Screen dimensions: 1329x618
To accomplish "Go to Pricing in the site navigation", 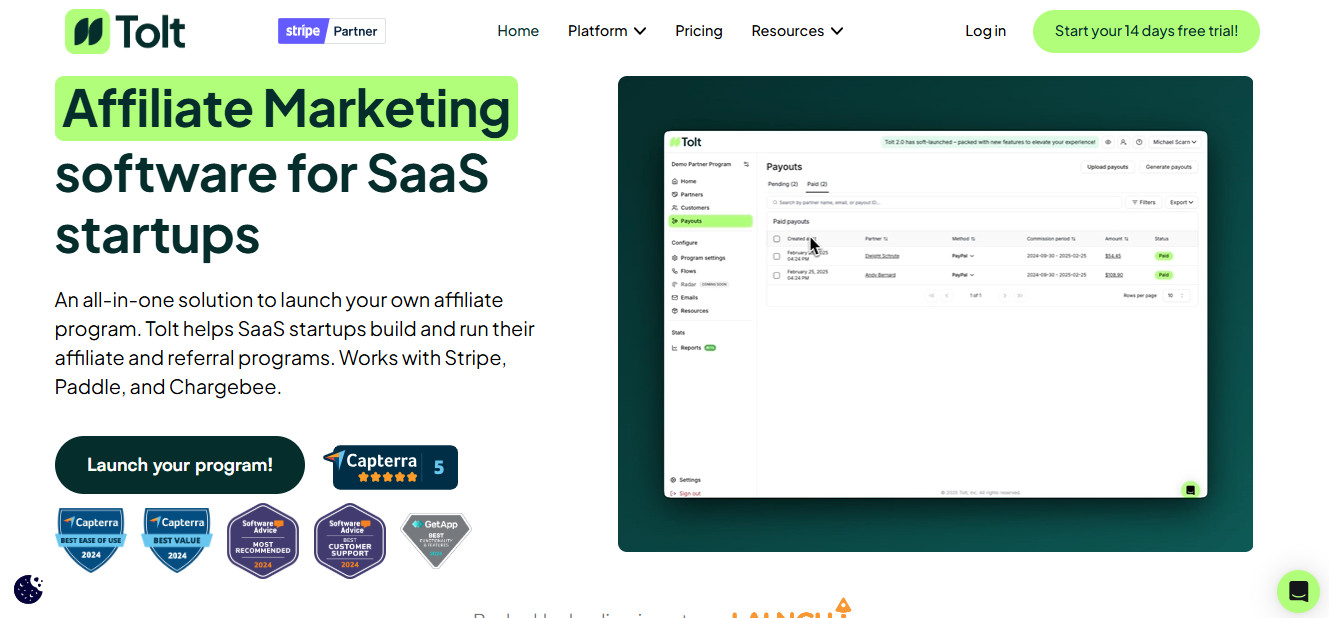I will tap(699, 31).
